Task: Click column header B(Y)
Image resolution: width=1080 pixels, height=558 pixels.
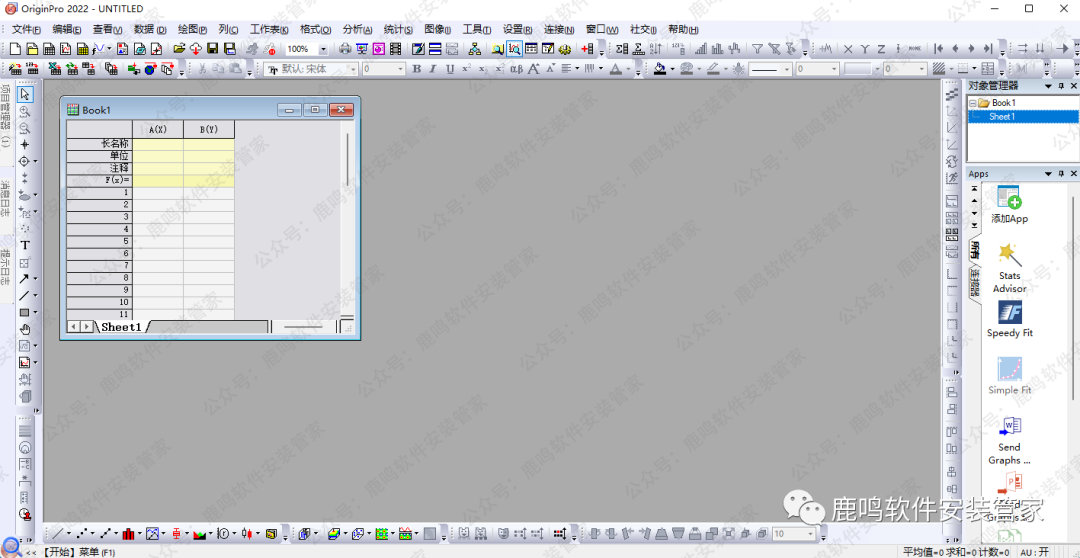Action: click(209, 129)
